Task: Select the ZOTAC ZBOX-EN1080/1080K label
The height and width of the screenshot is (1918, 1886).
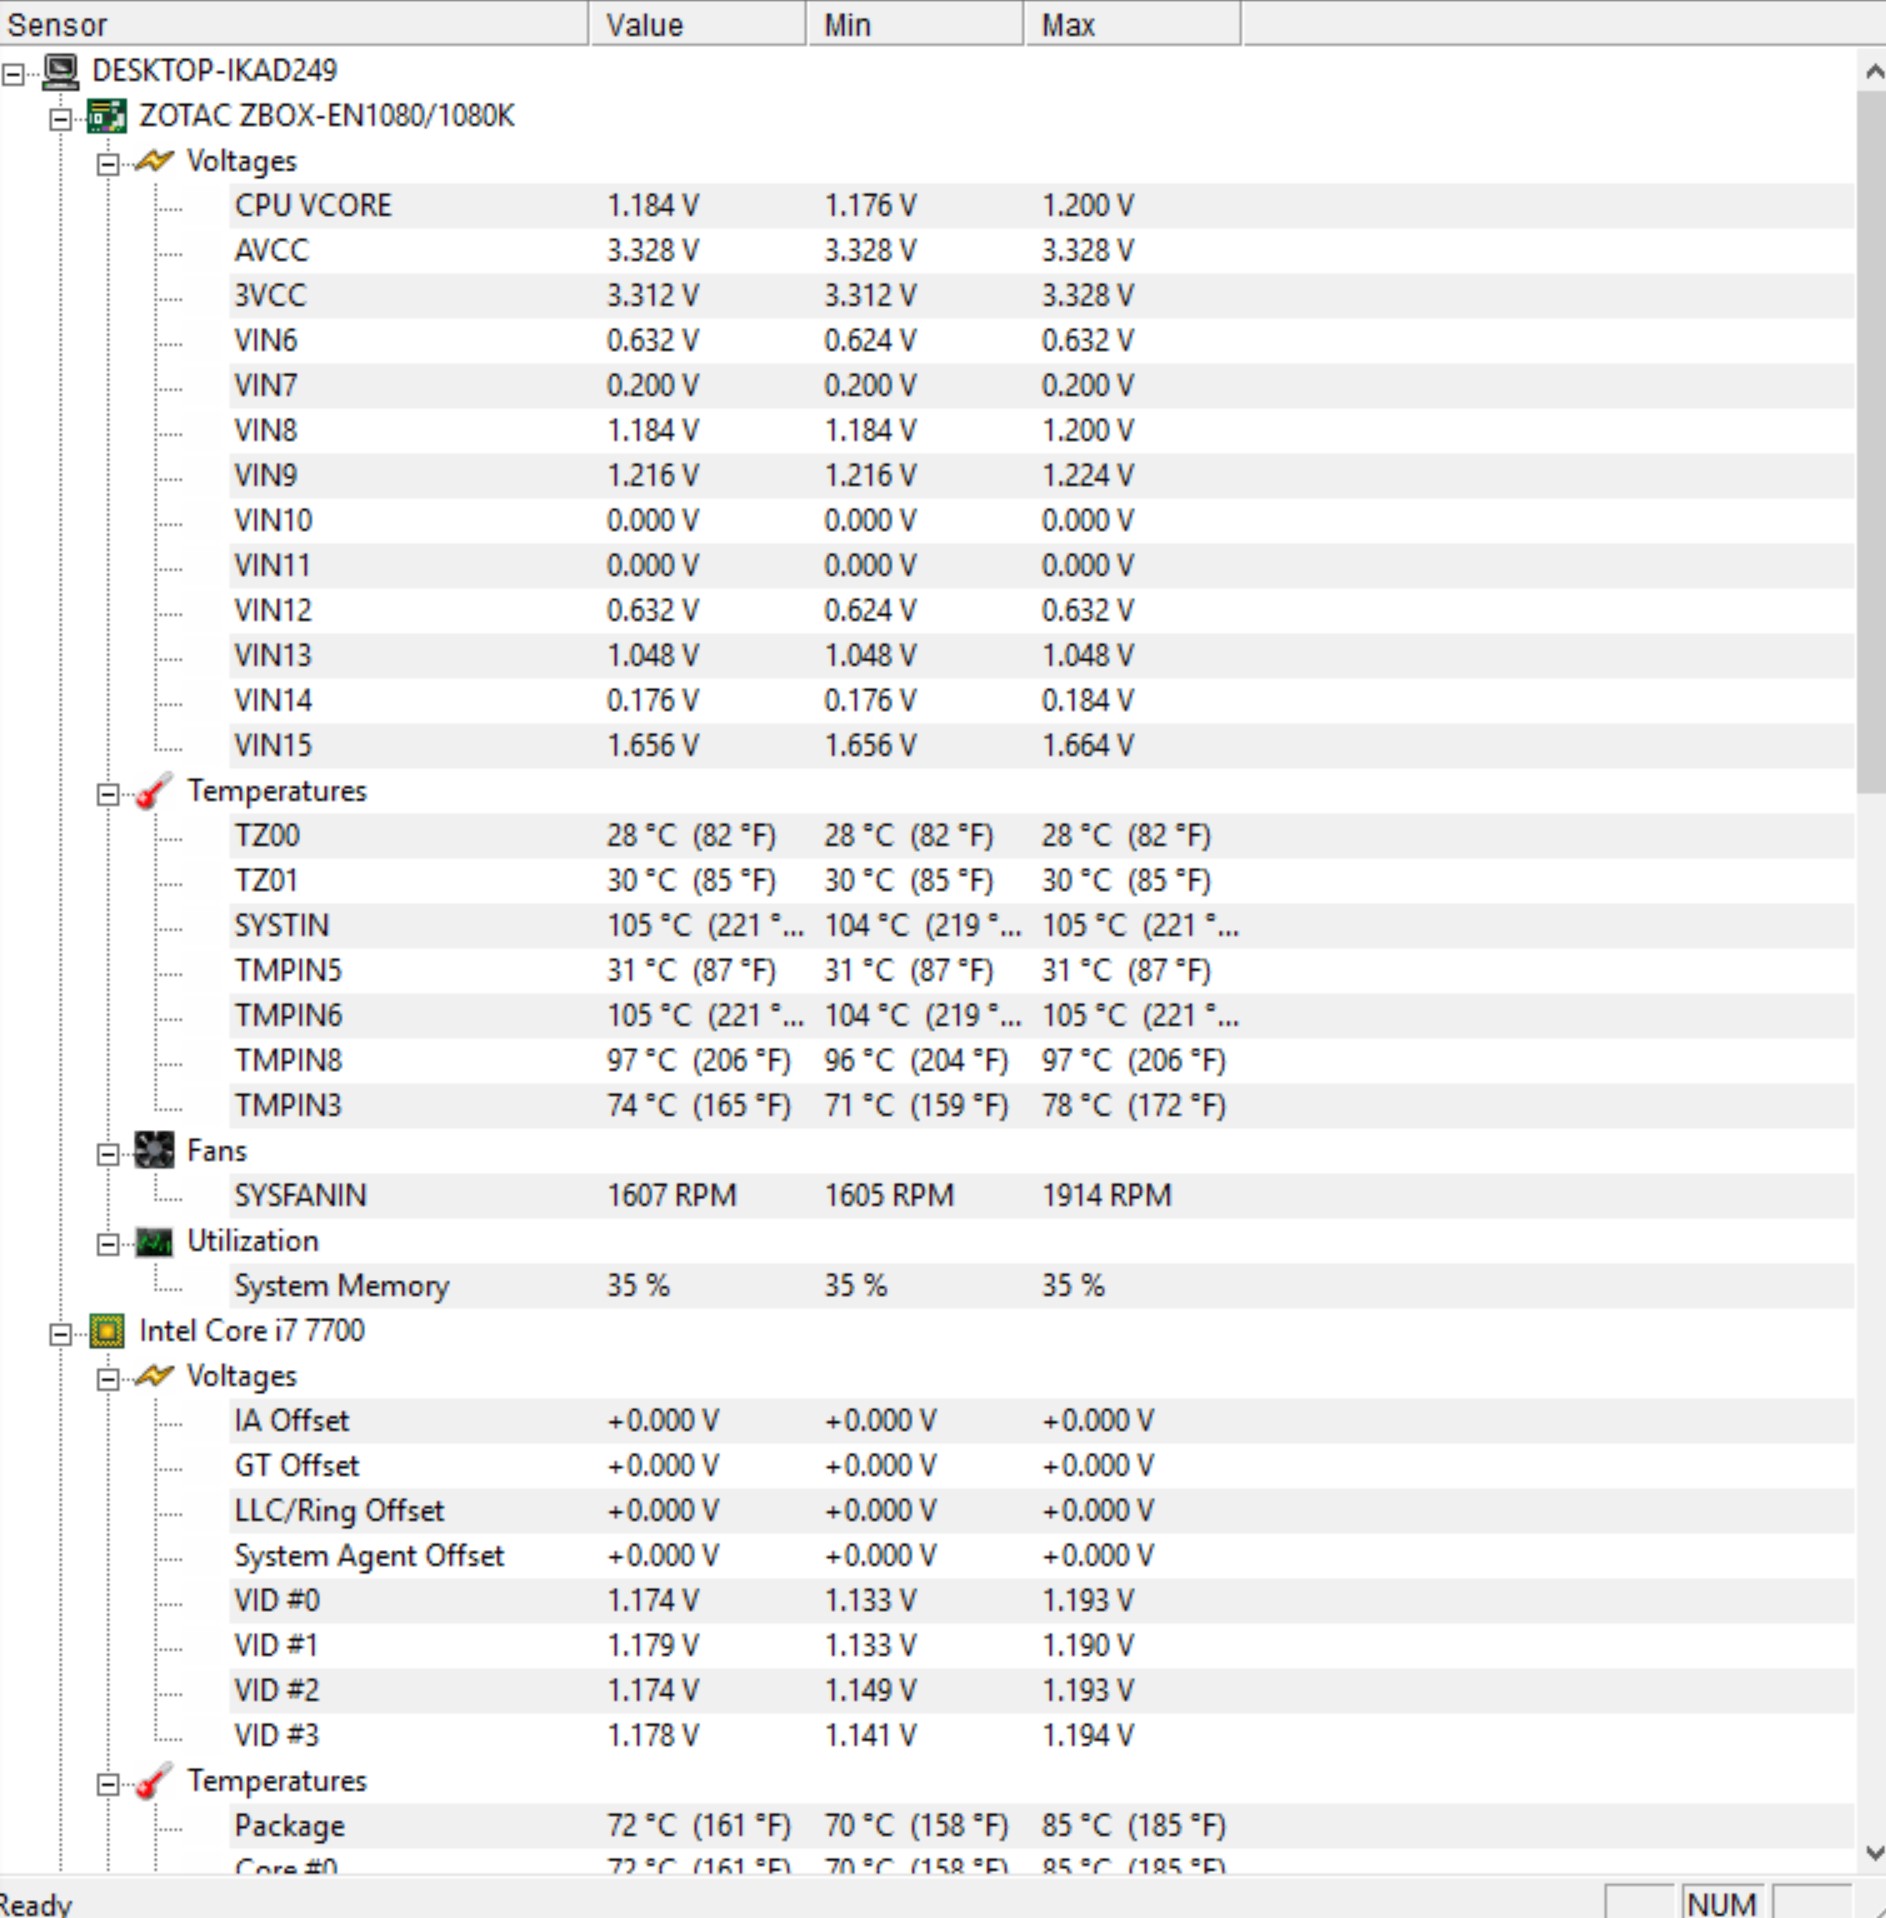Action: click(327, 116)
